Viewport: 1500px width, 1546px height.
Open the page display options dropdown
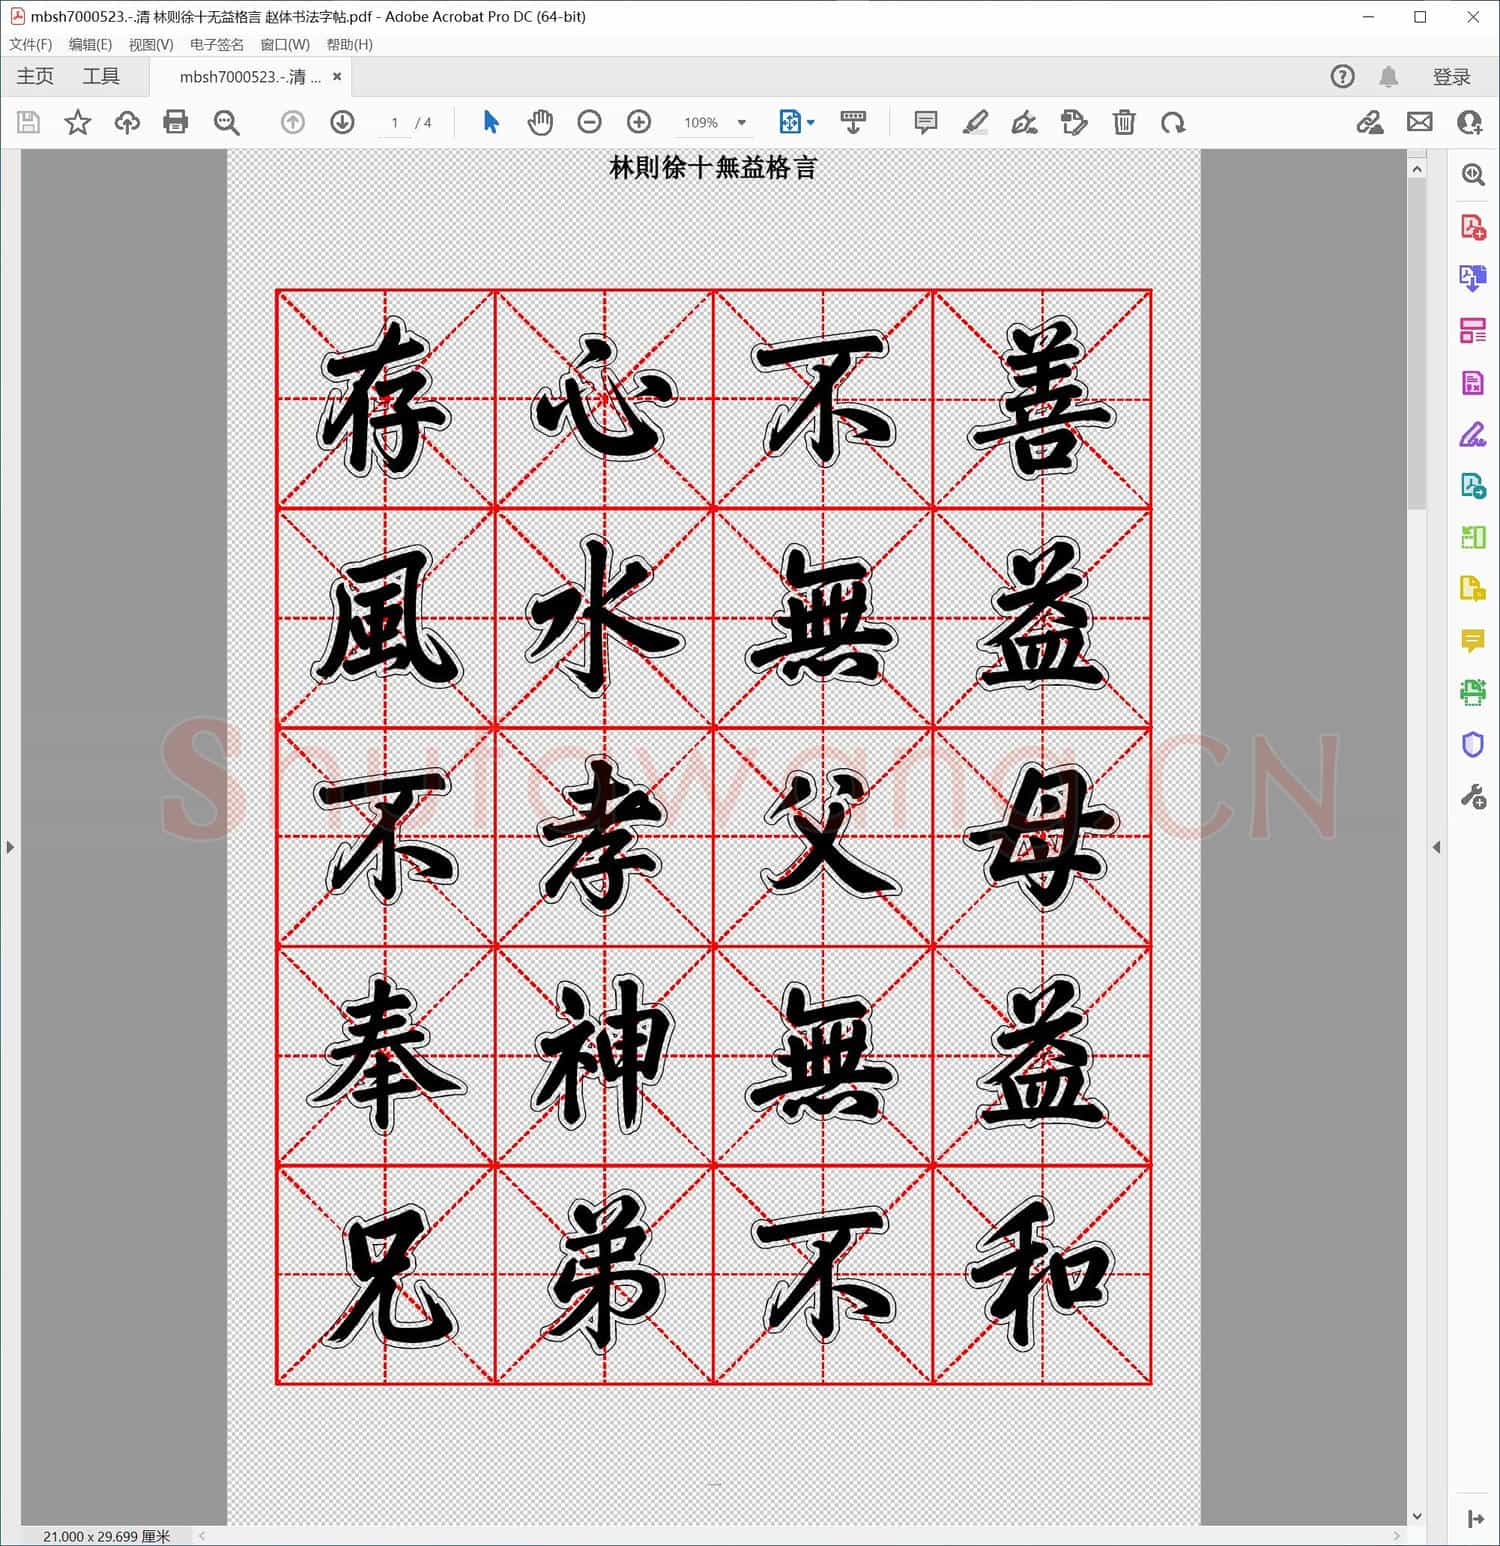[x=812, y=122]
